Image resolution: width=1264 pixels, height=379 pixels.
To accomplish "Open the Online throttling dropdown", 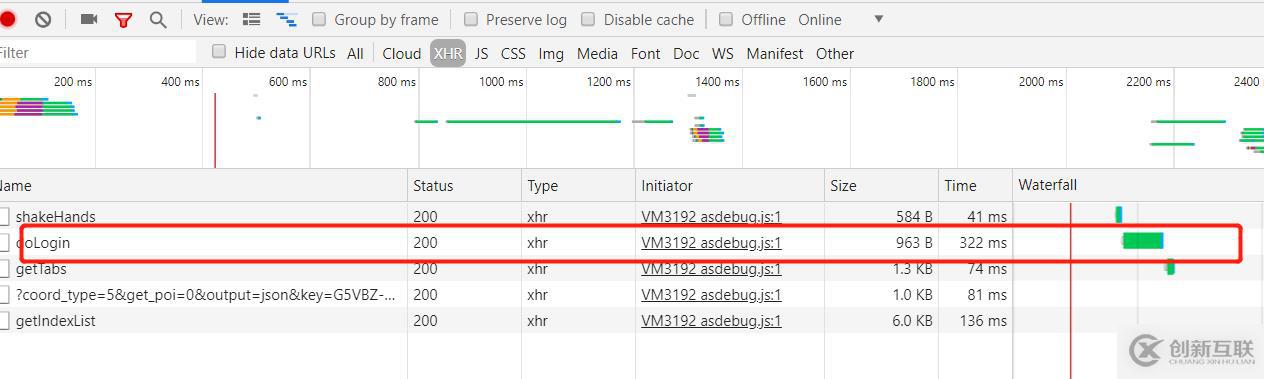I will [x=840, y=19].
